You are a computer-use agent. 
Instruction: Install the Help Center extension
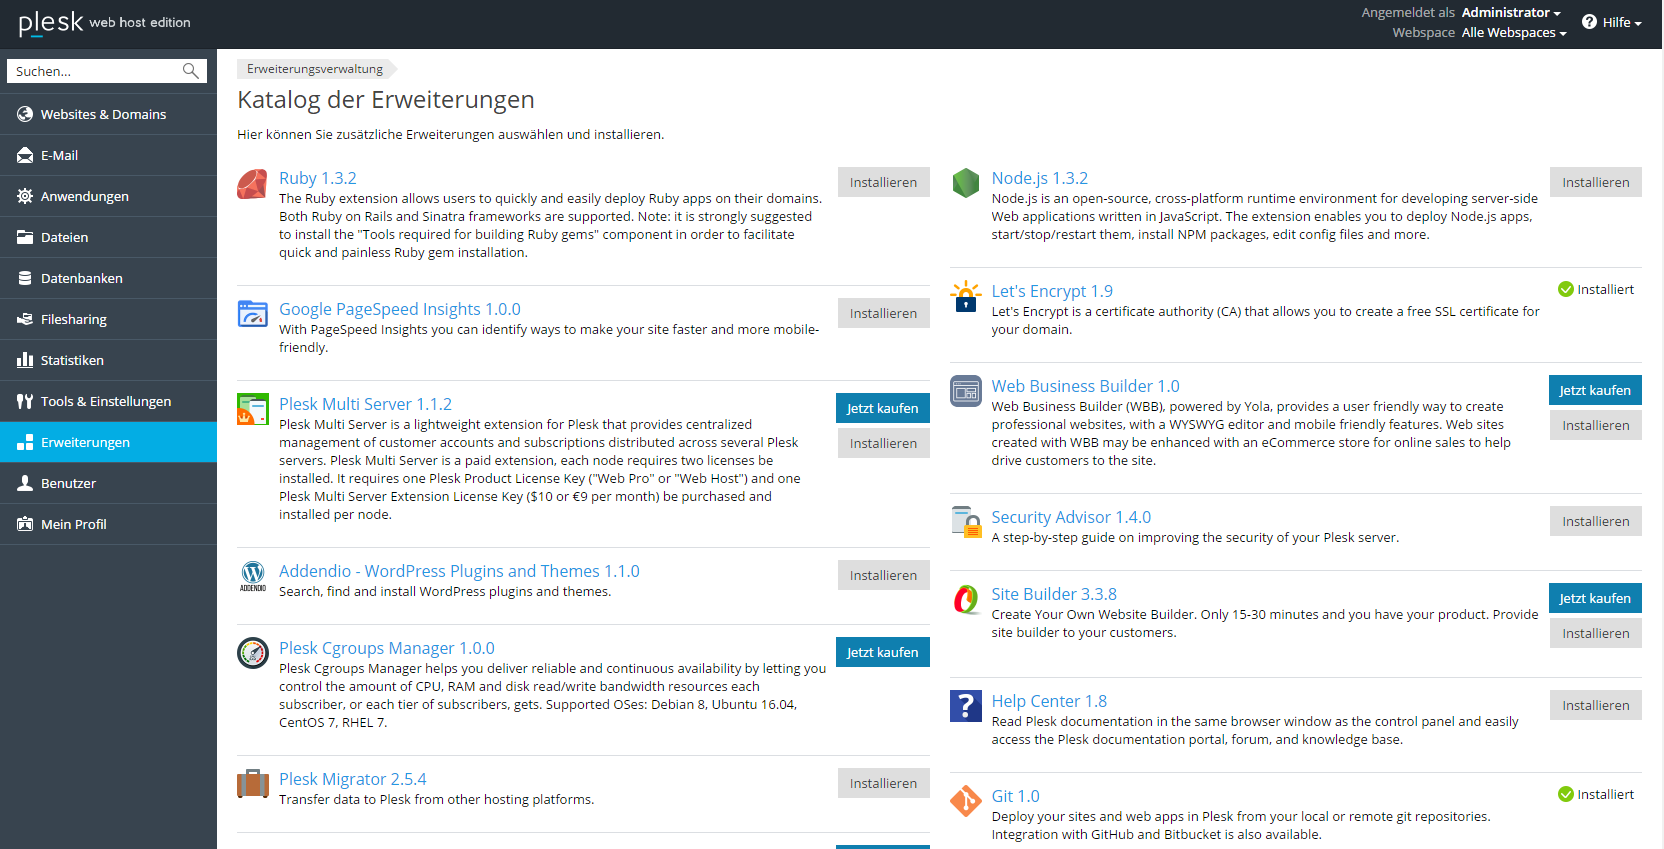pos(1596,705)
